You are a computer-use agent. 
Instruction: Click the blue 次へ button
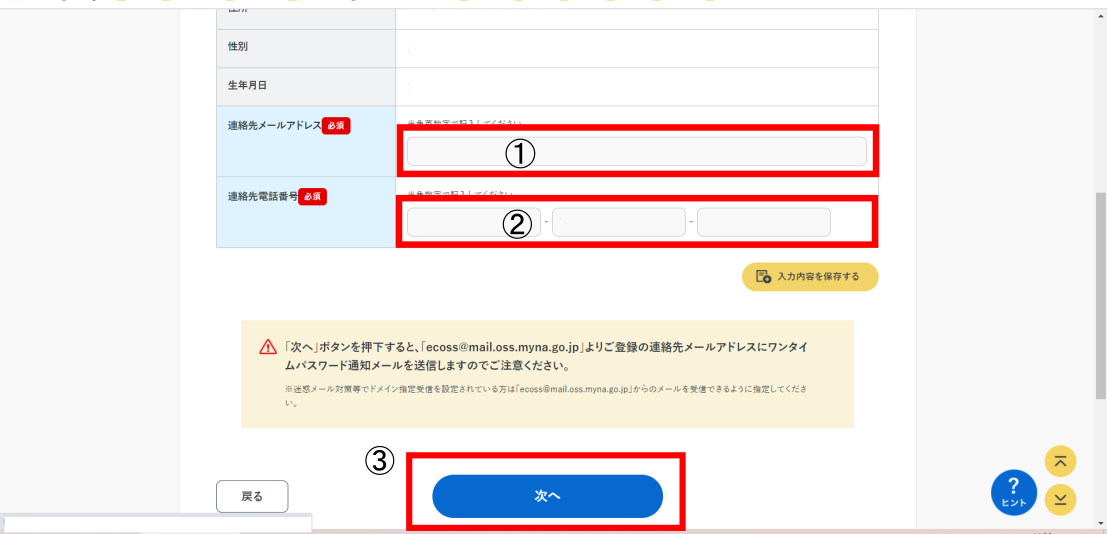547,497
